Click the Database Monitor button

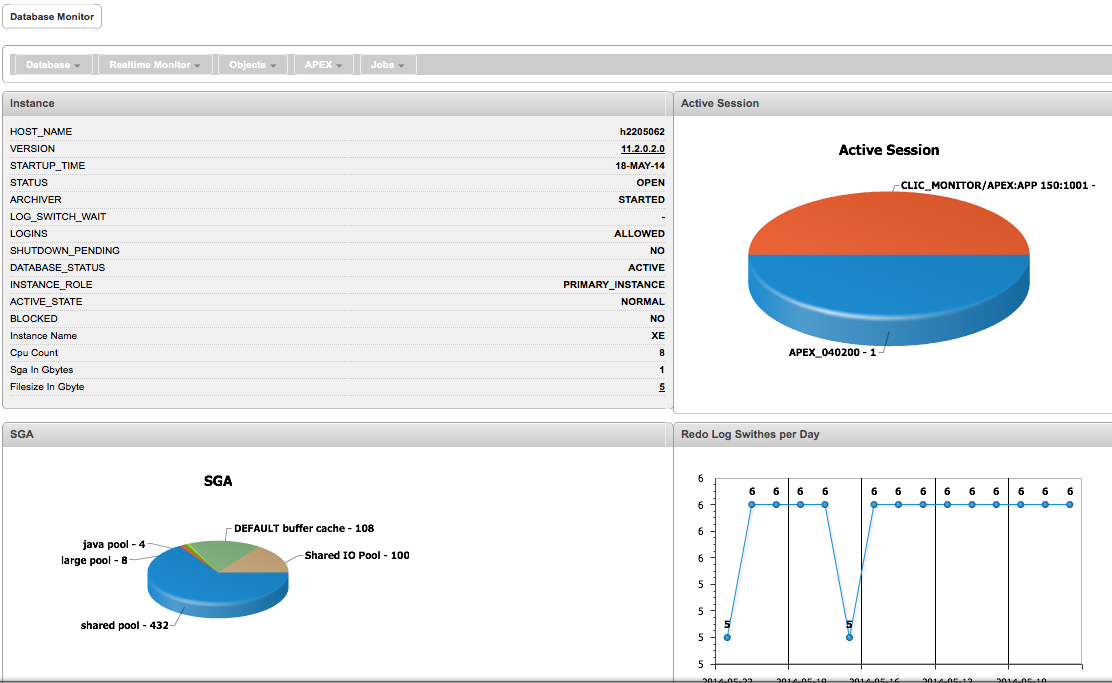pos(52,16)
